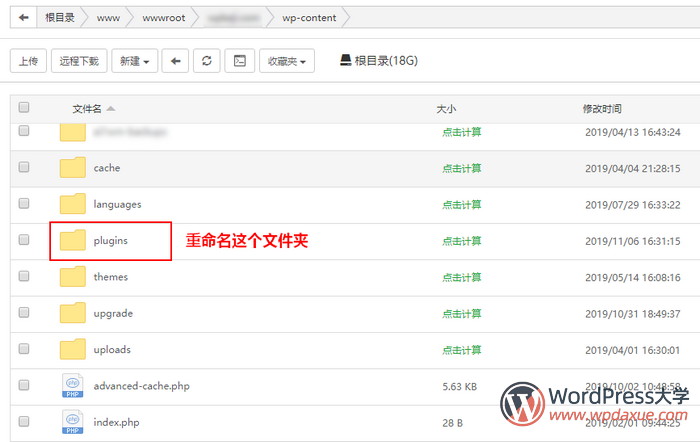The width and height of the screenshot is (700, 442).
Task: Check the box for languages folder
Action: click(24, 204)
